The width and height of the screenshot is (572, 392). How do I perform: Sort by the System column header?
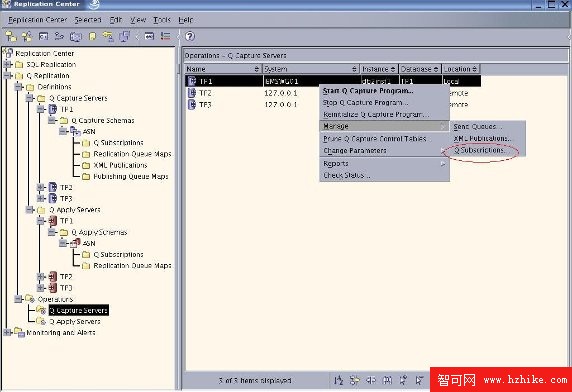coord(311,69)
